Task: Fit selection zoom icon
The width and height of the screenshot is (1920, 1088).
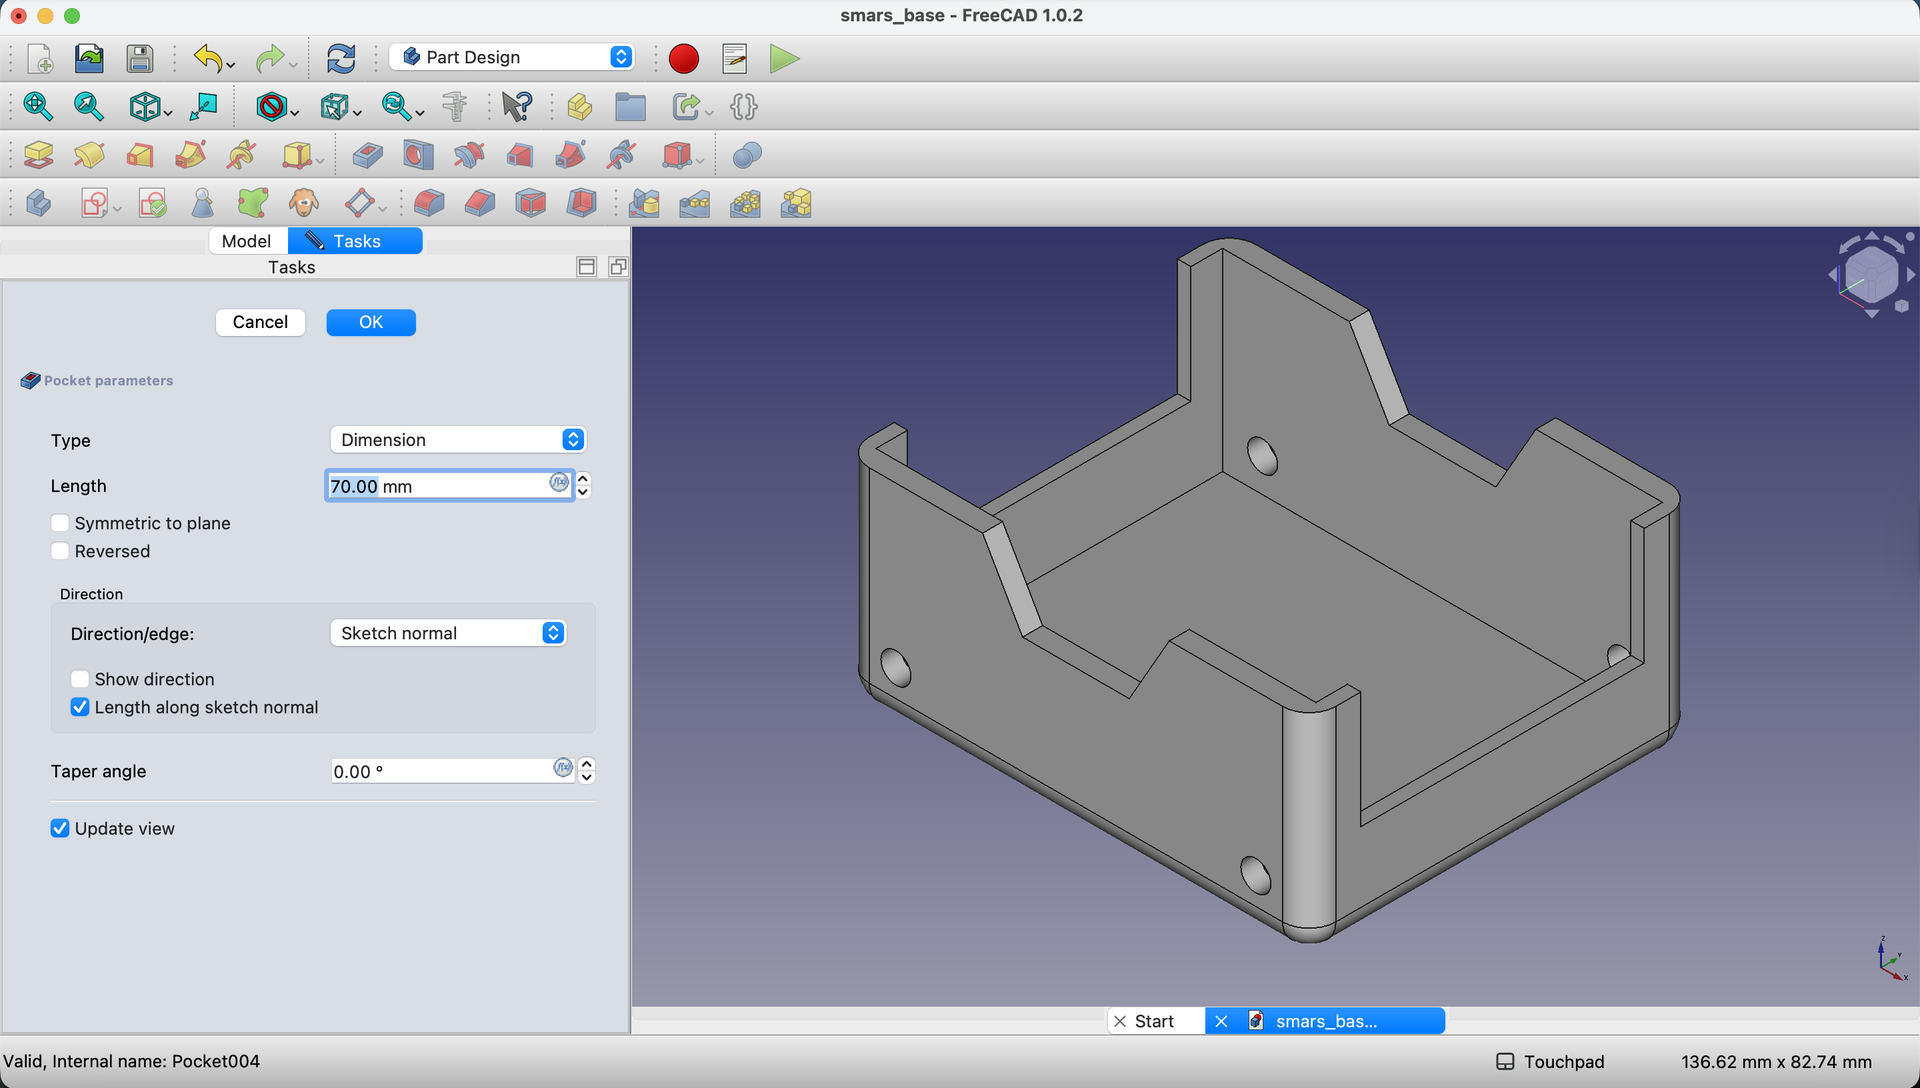Action: 88,106
